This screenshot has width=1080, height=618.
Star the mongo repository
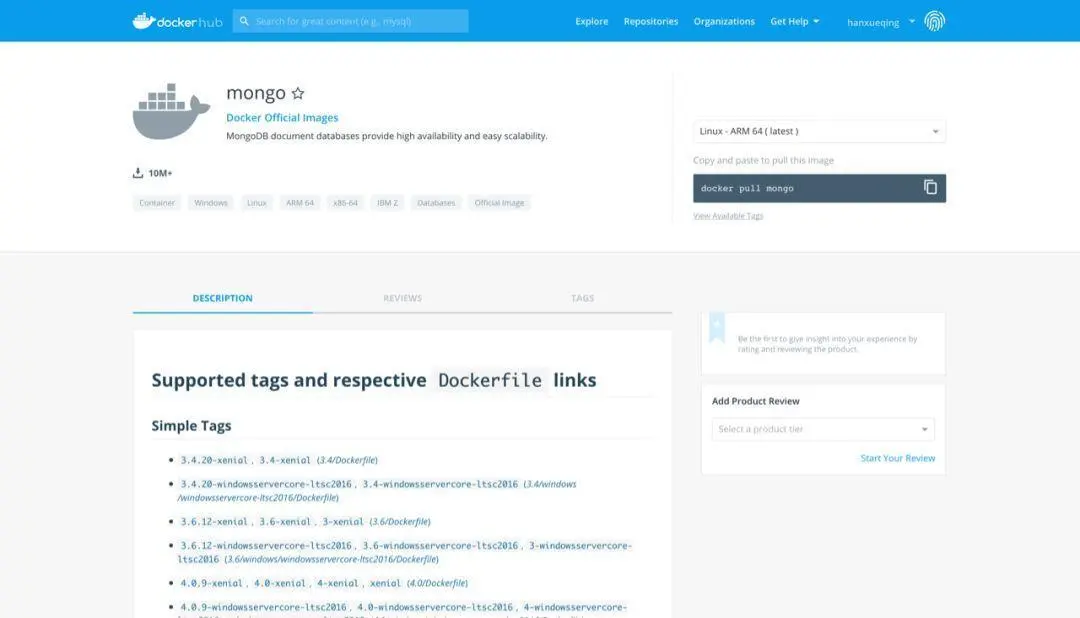click(298, 93)
